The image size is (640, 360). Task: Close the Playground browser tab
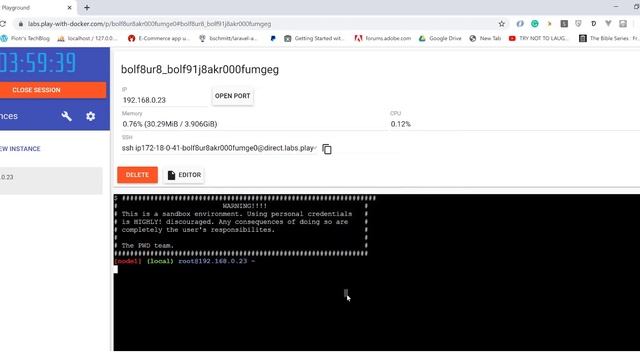pos(69,8)
